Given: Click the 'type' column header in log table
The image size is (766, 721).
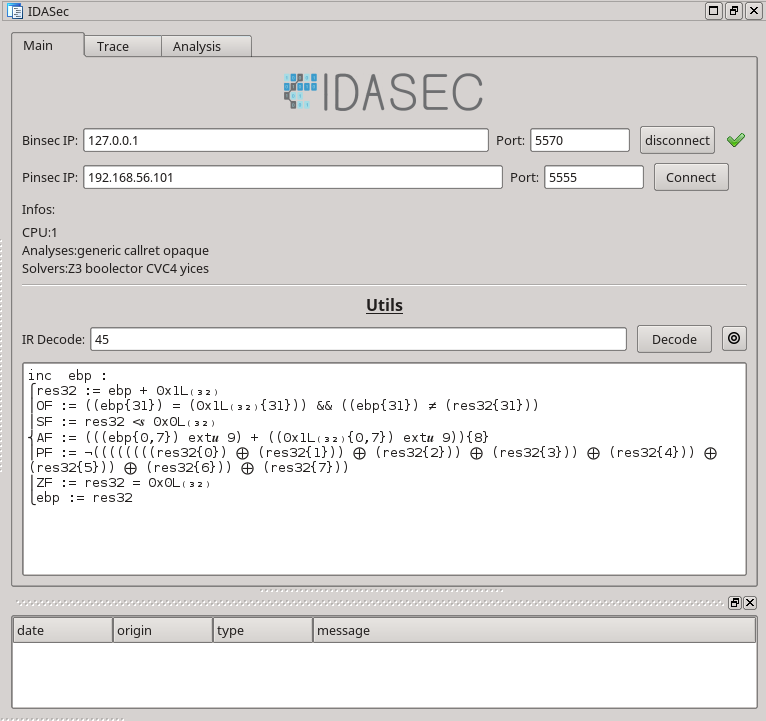Looking at the screenshot, I should (x=263, y=630).
